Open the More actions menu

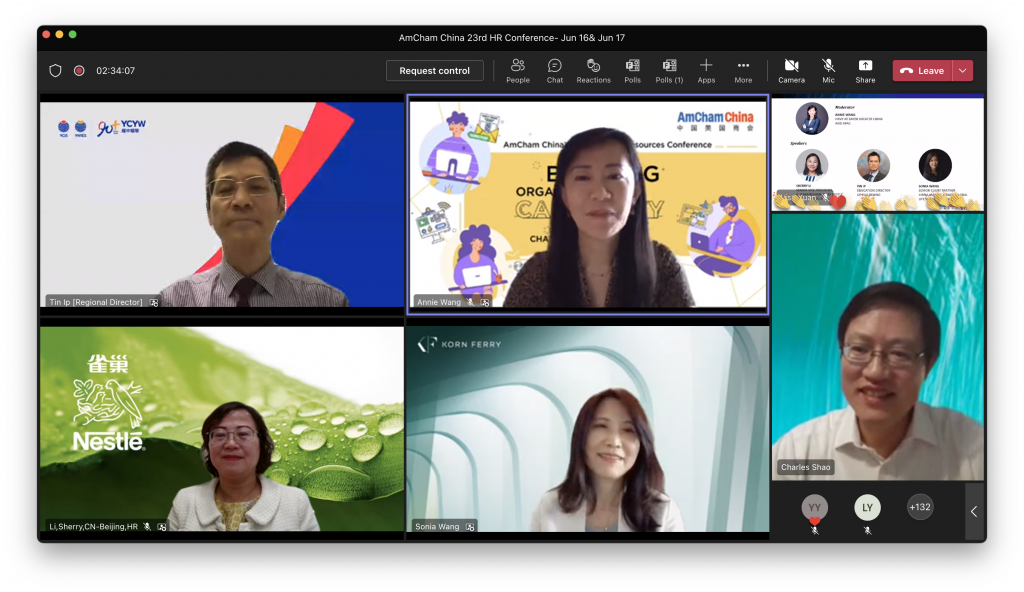(x=743, y=70)
